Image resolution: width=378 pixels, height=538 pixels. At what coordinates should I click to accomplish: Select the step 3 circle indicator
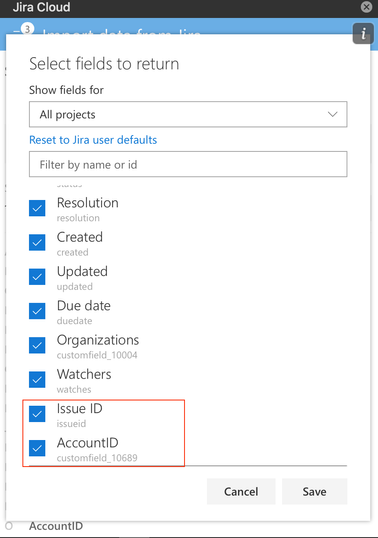27,29
